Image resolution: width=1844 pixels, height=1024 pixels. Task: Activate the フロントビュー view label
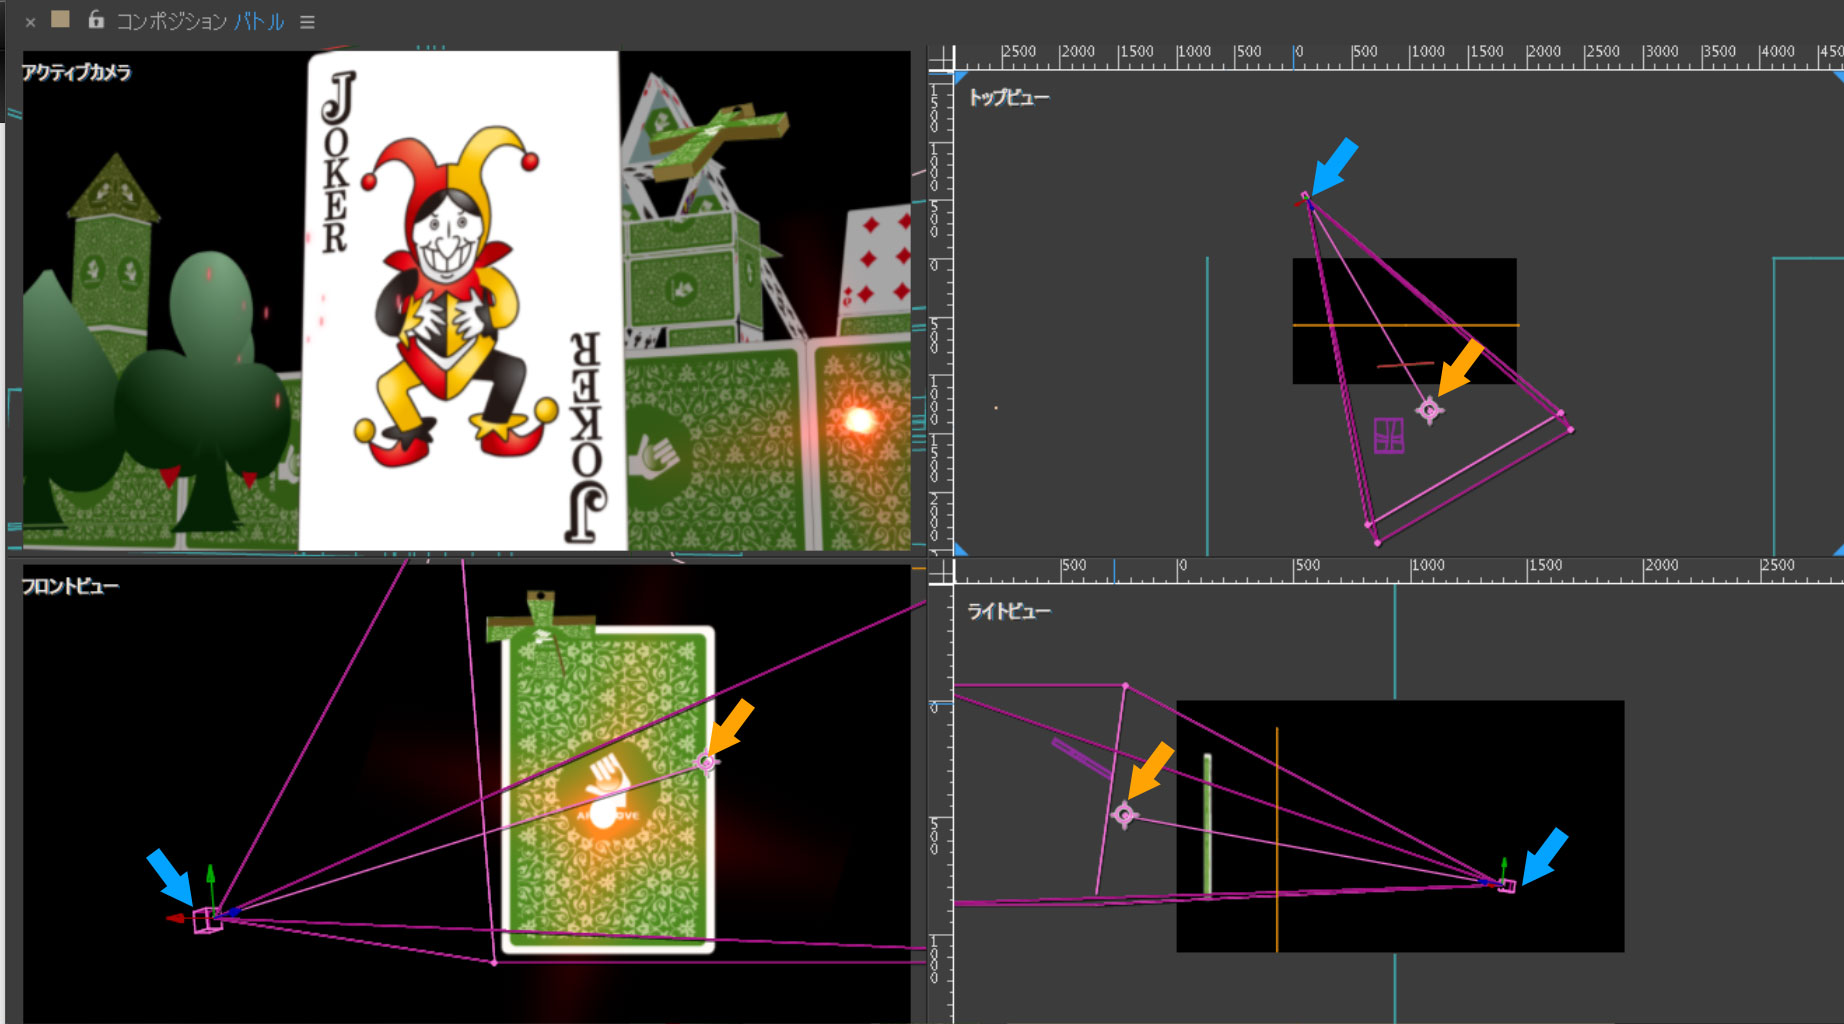(x=70, y=586)
